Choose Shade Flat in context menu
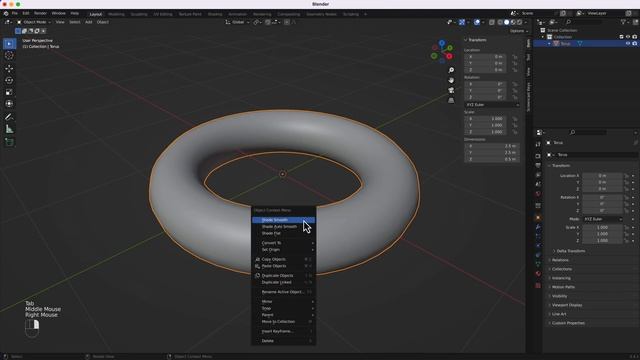Screen dimensions: 640x360 [x=284, y=233]
